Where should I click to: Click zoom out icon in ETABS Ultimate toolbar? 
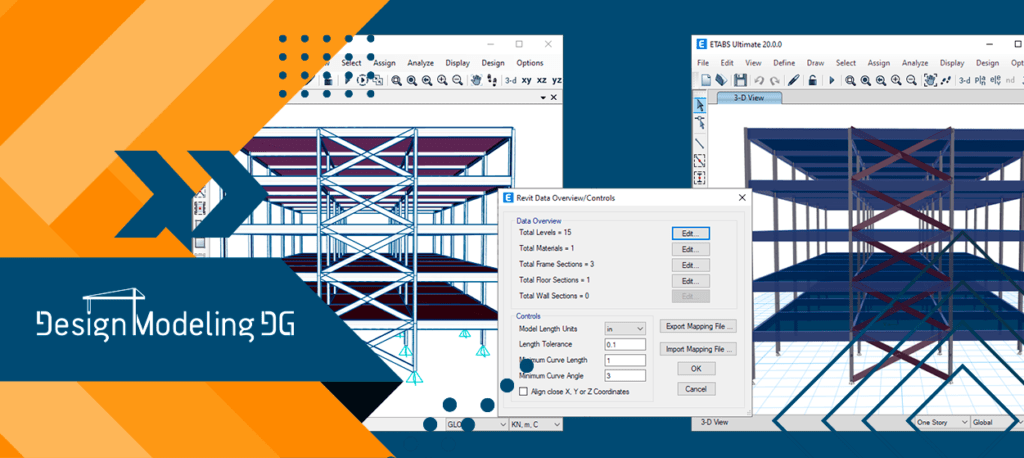click(x=912, y=80)
